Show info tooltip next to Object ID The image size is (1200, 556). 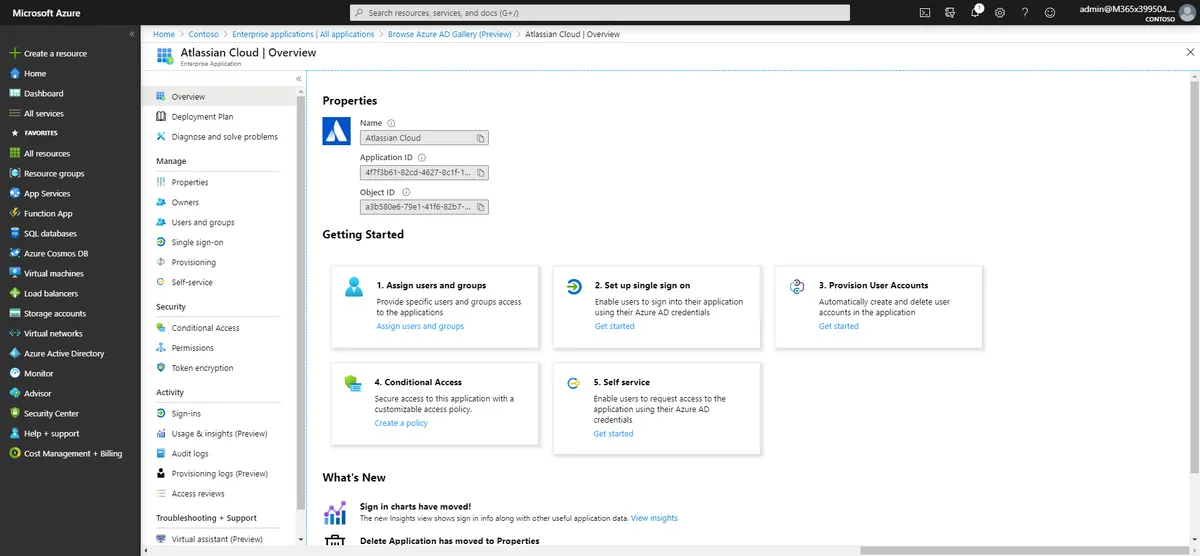[405, 192]
